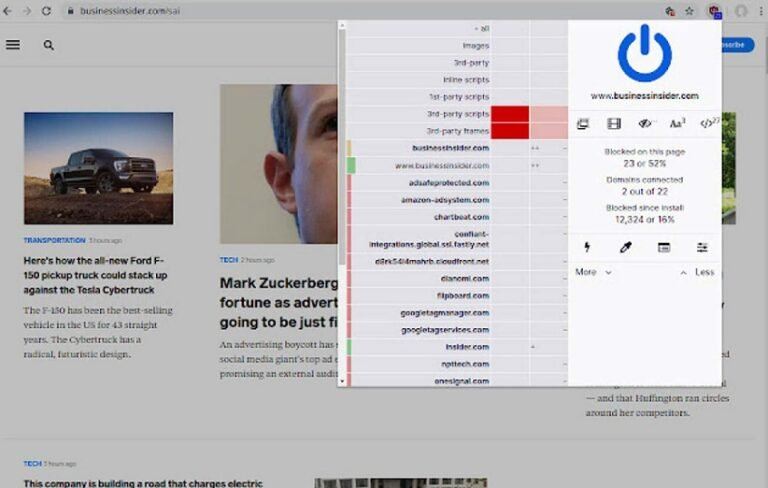This screenshot has height=488, width=768.
Task: Select the googletagmanager.com domain row
Action: coord(446,313)
